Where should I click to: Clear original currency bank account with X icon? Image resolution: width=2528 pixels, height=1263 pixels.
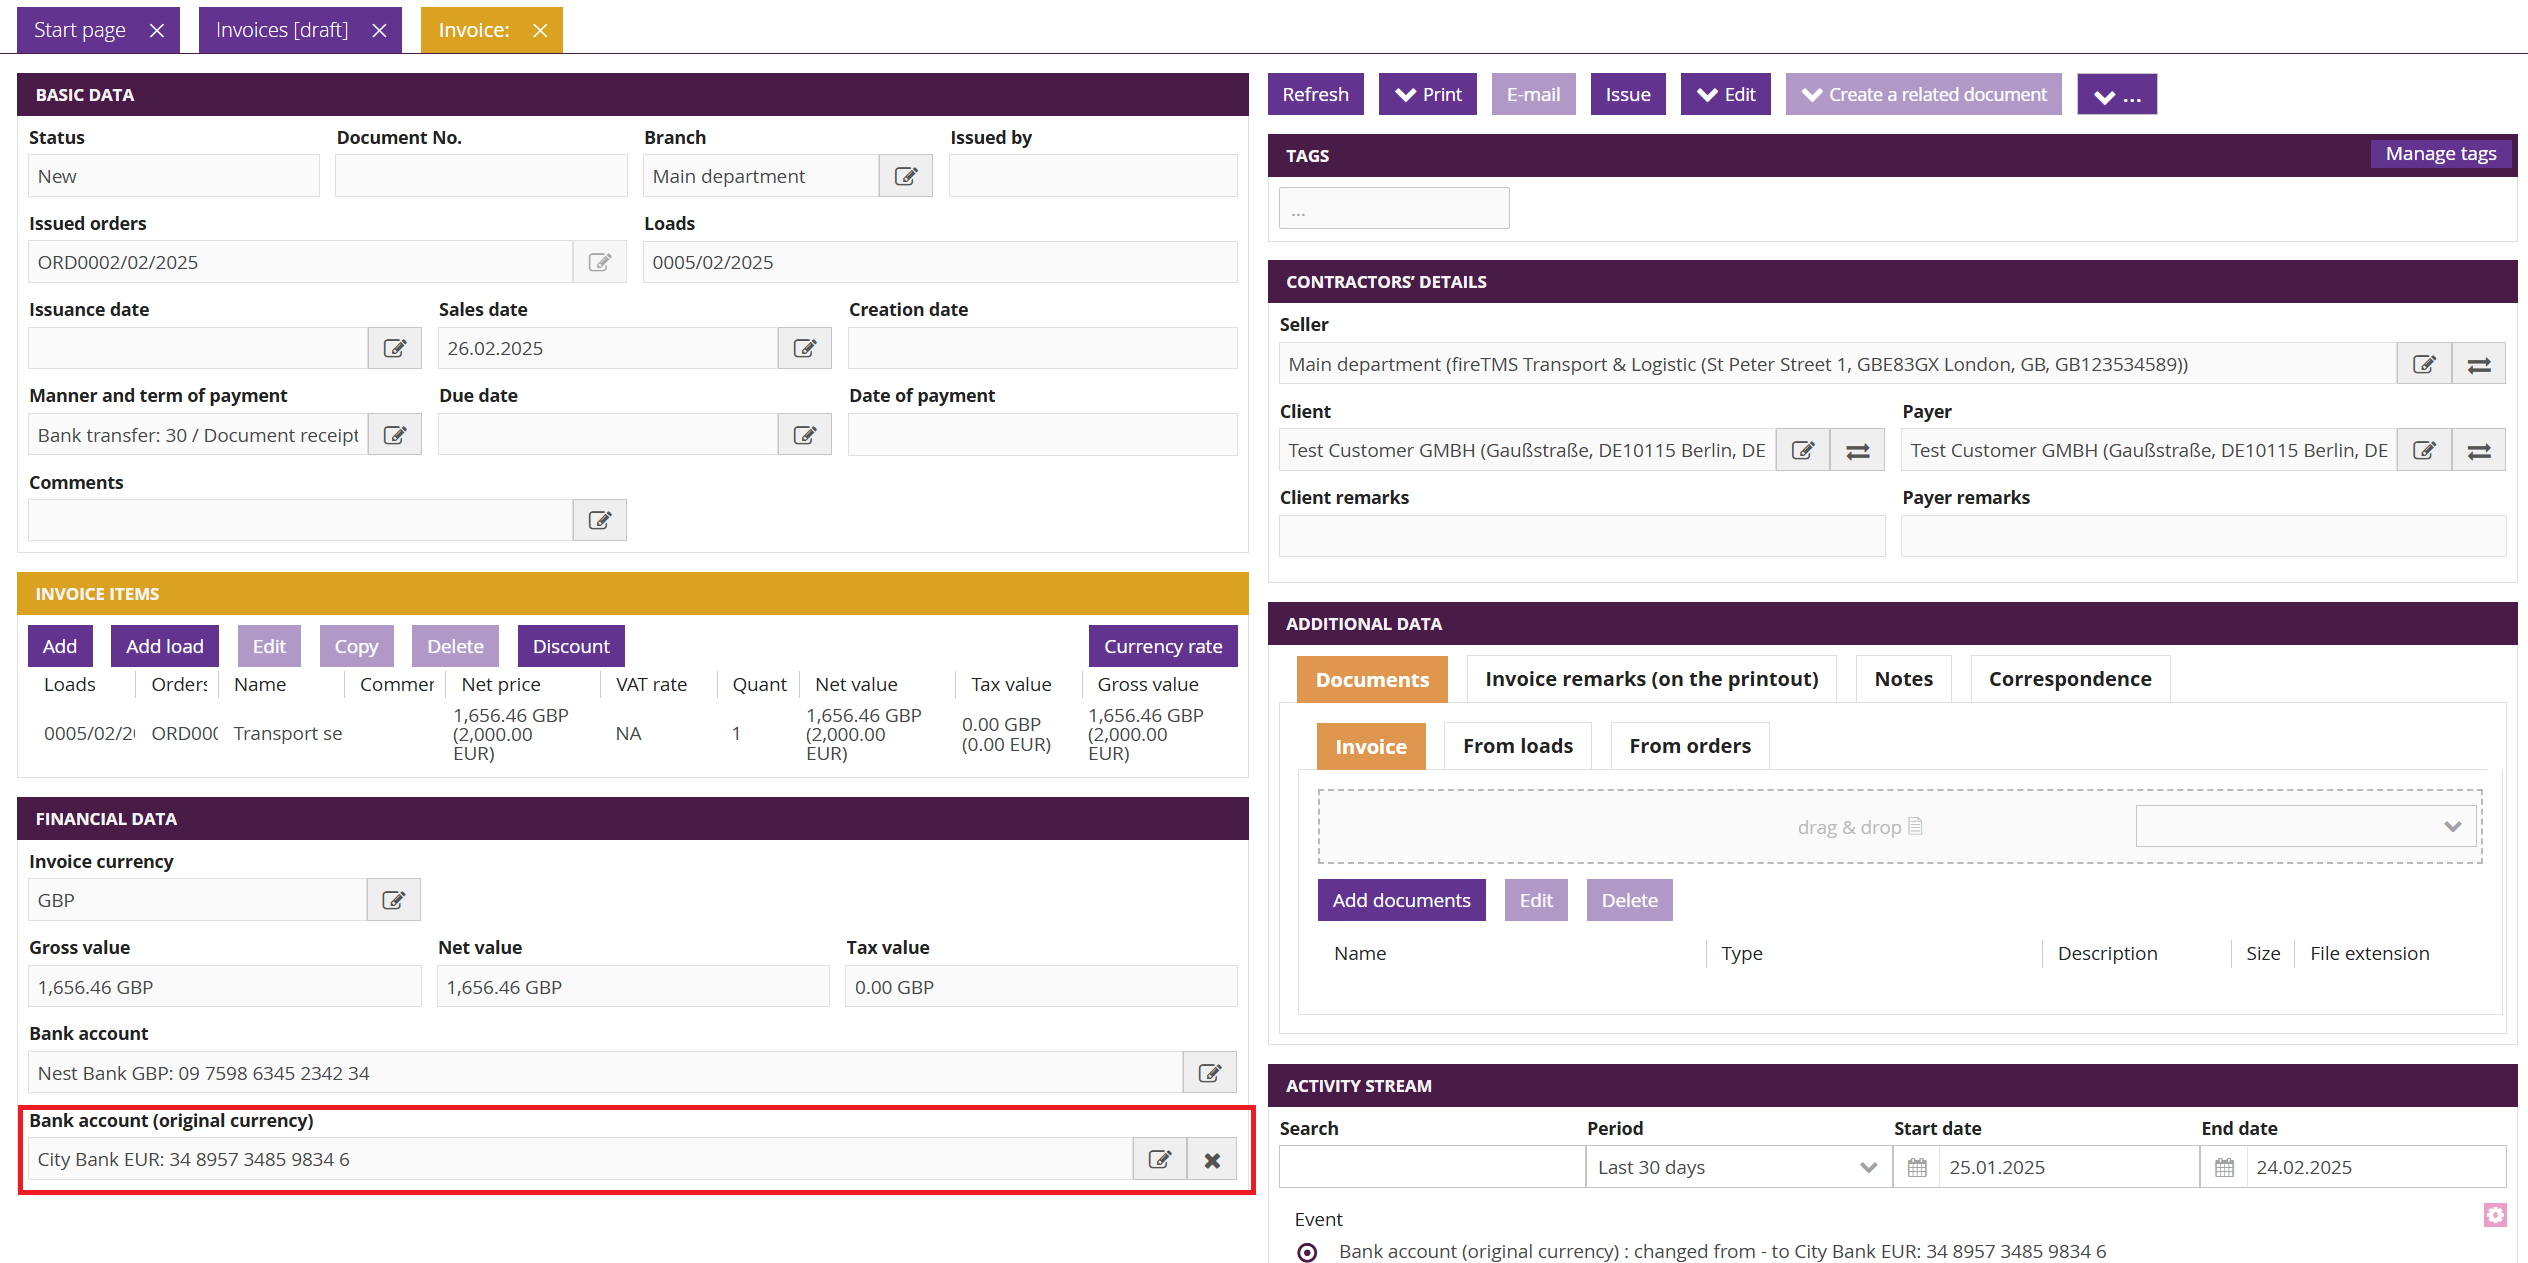click(x=1211, y=1160)
